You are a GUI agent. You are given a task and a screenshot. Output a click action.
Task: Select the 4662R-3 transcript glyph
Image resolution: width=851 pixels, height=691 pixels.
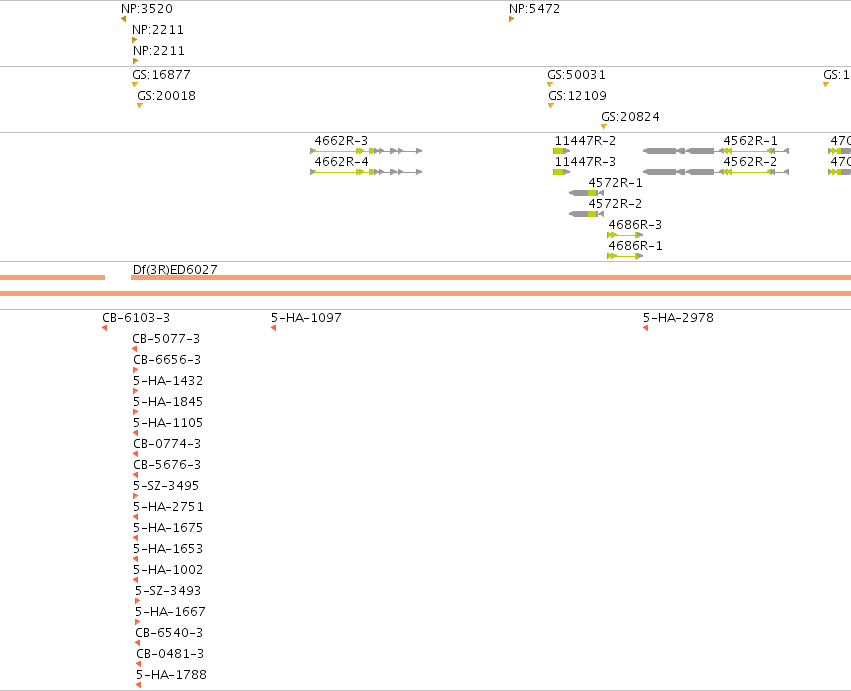tap(366, 151)
